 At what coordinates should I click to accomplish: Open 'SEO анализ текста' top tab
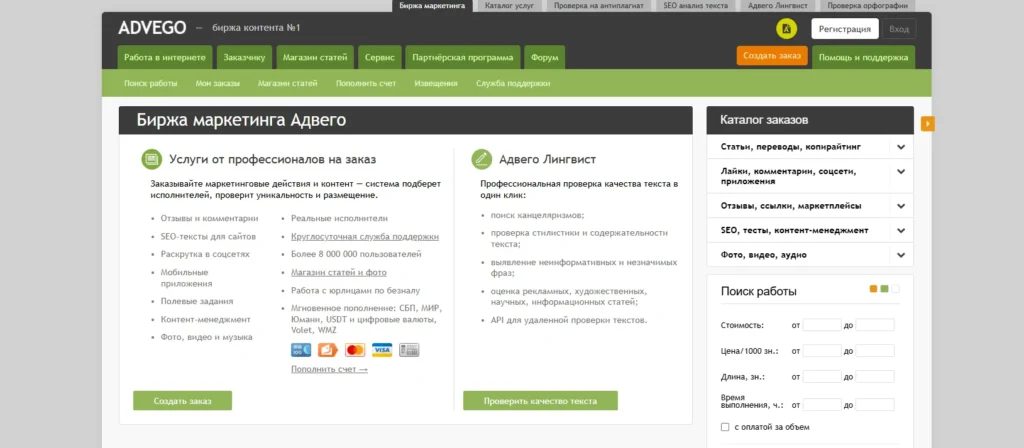point(696,5)
